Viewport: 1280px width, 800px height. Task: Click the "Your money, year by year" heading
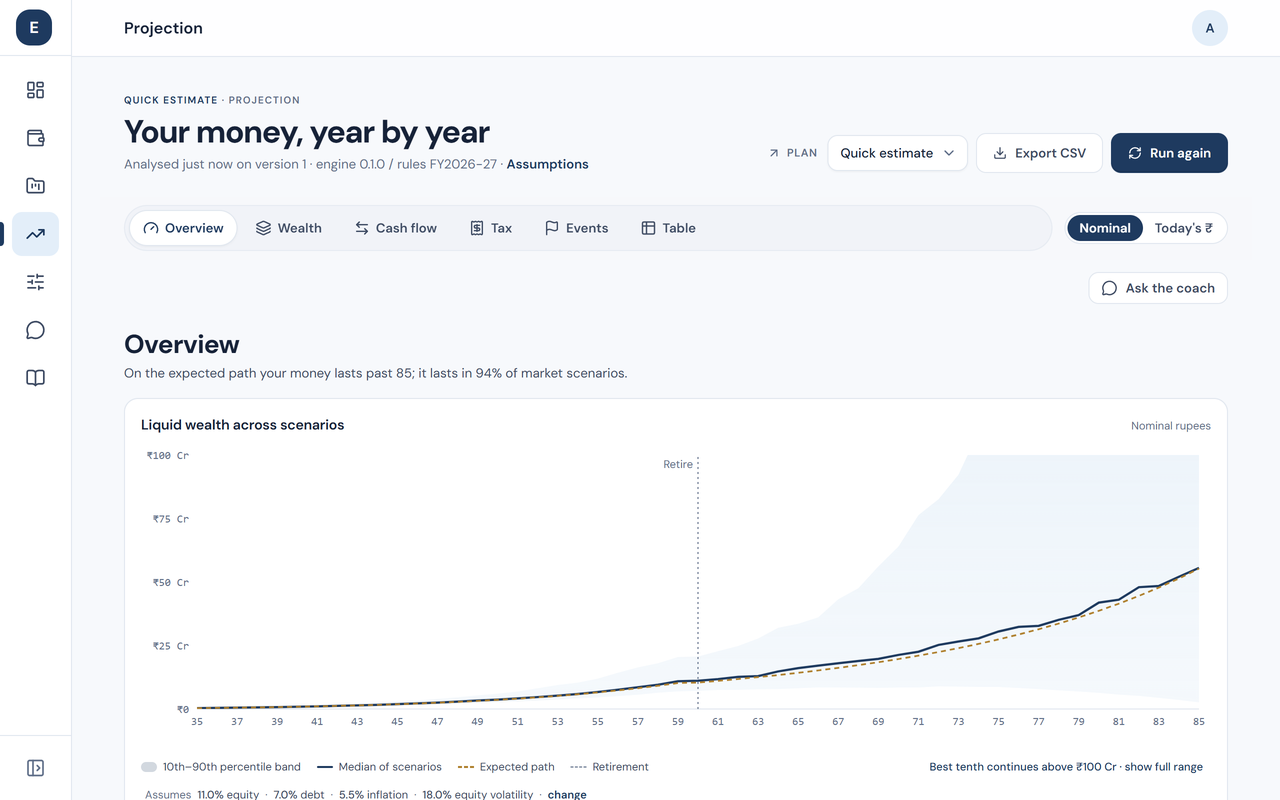tap(307, 132)
